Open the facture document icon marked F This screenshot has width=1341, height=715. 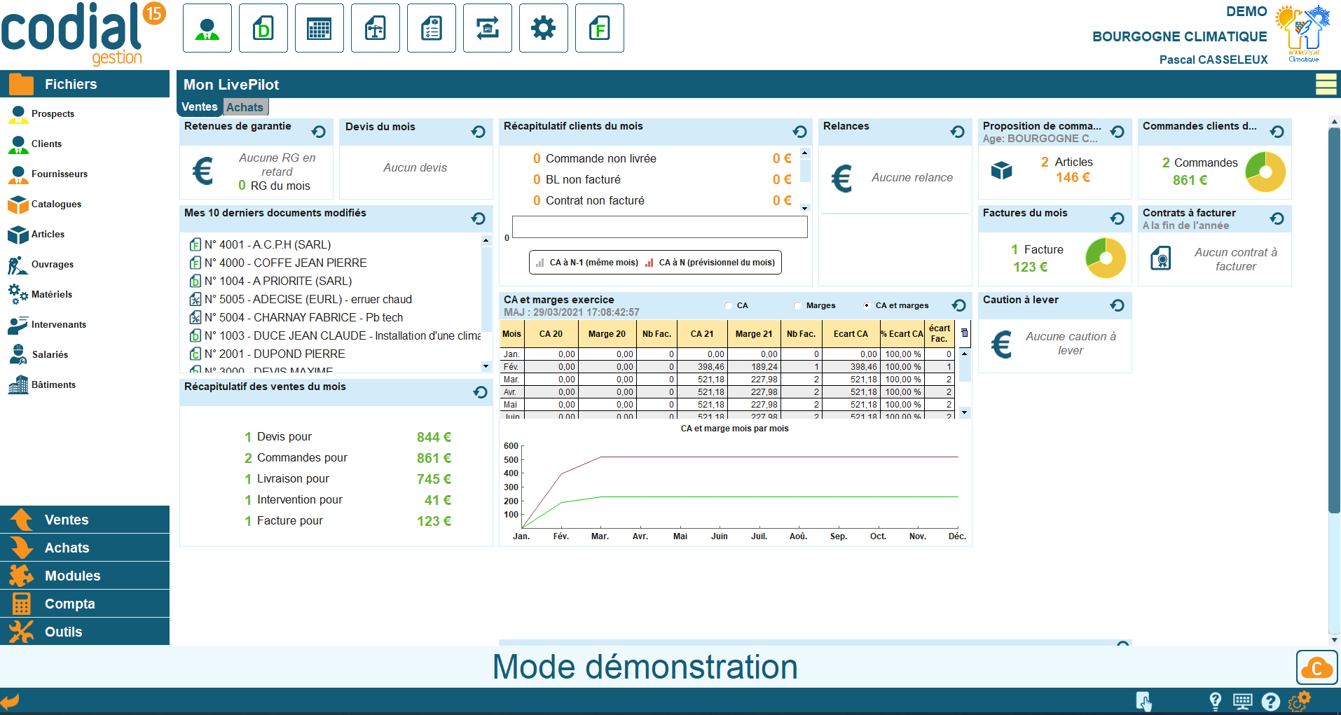point(600,28)
